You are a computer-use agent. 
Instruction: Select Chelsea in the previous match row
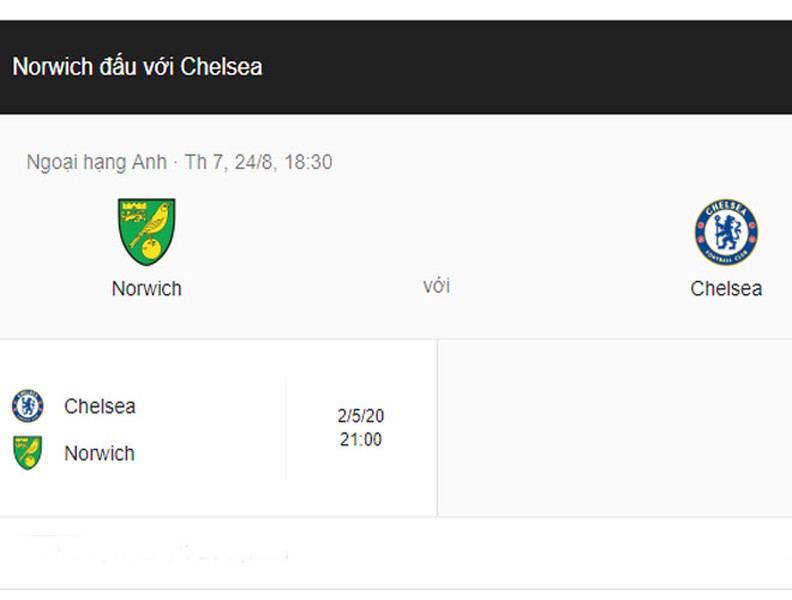[100, 406]
